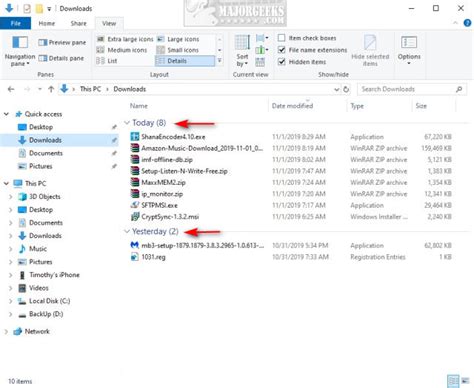Open recent locations dropdown arrow
The height and width of the screenshot is (388, 474).
coord(40,89)
